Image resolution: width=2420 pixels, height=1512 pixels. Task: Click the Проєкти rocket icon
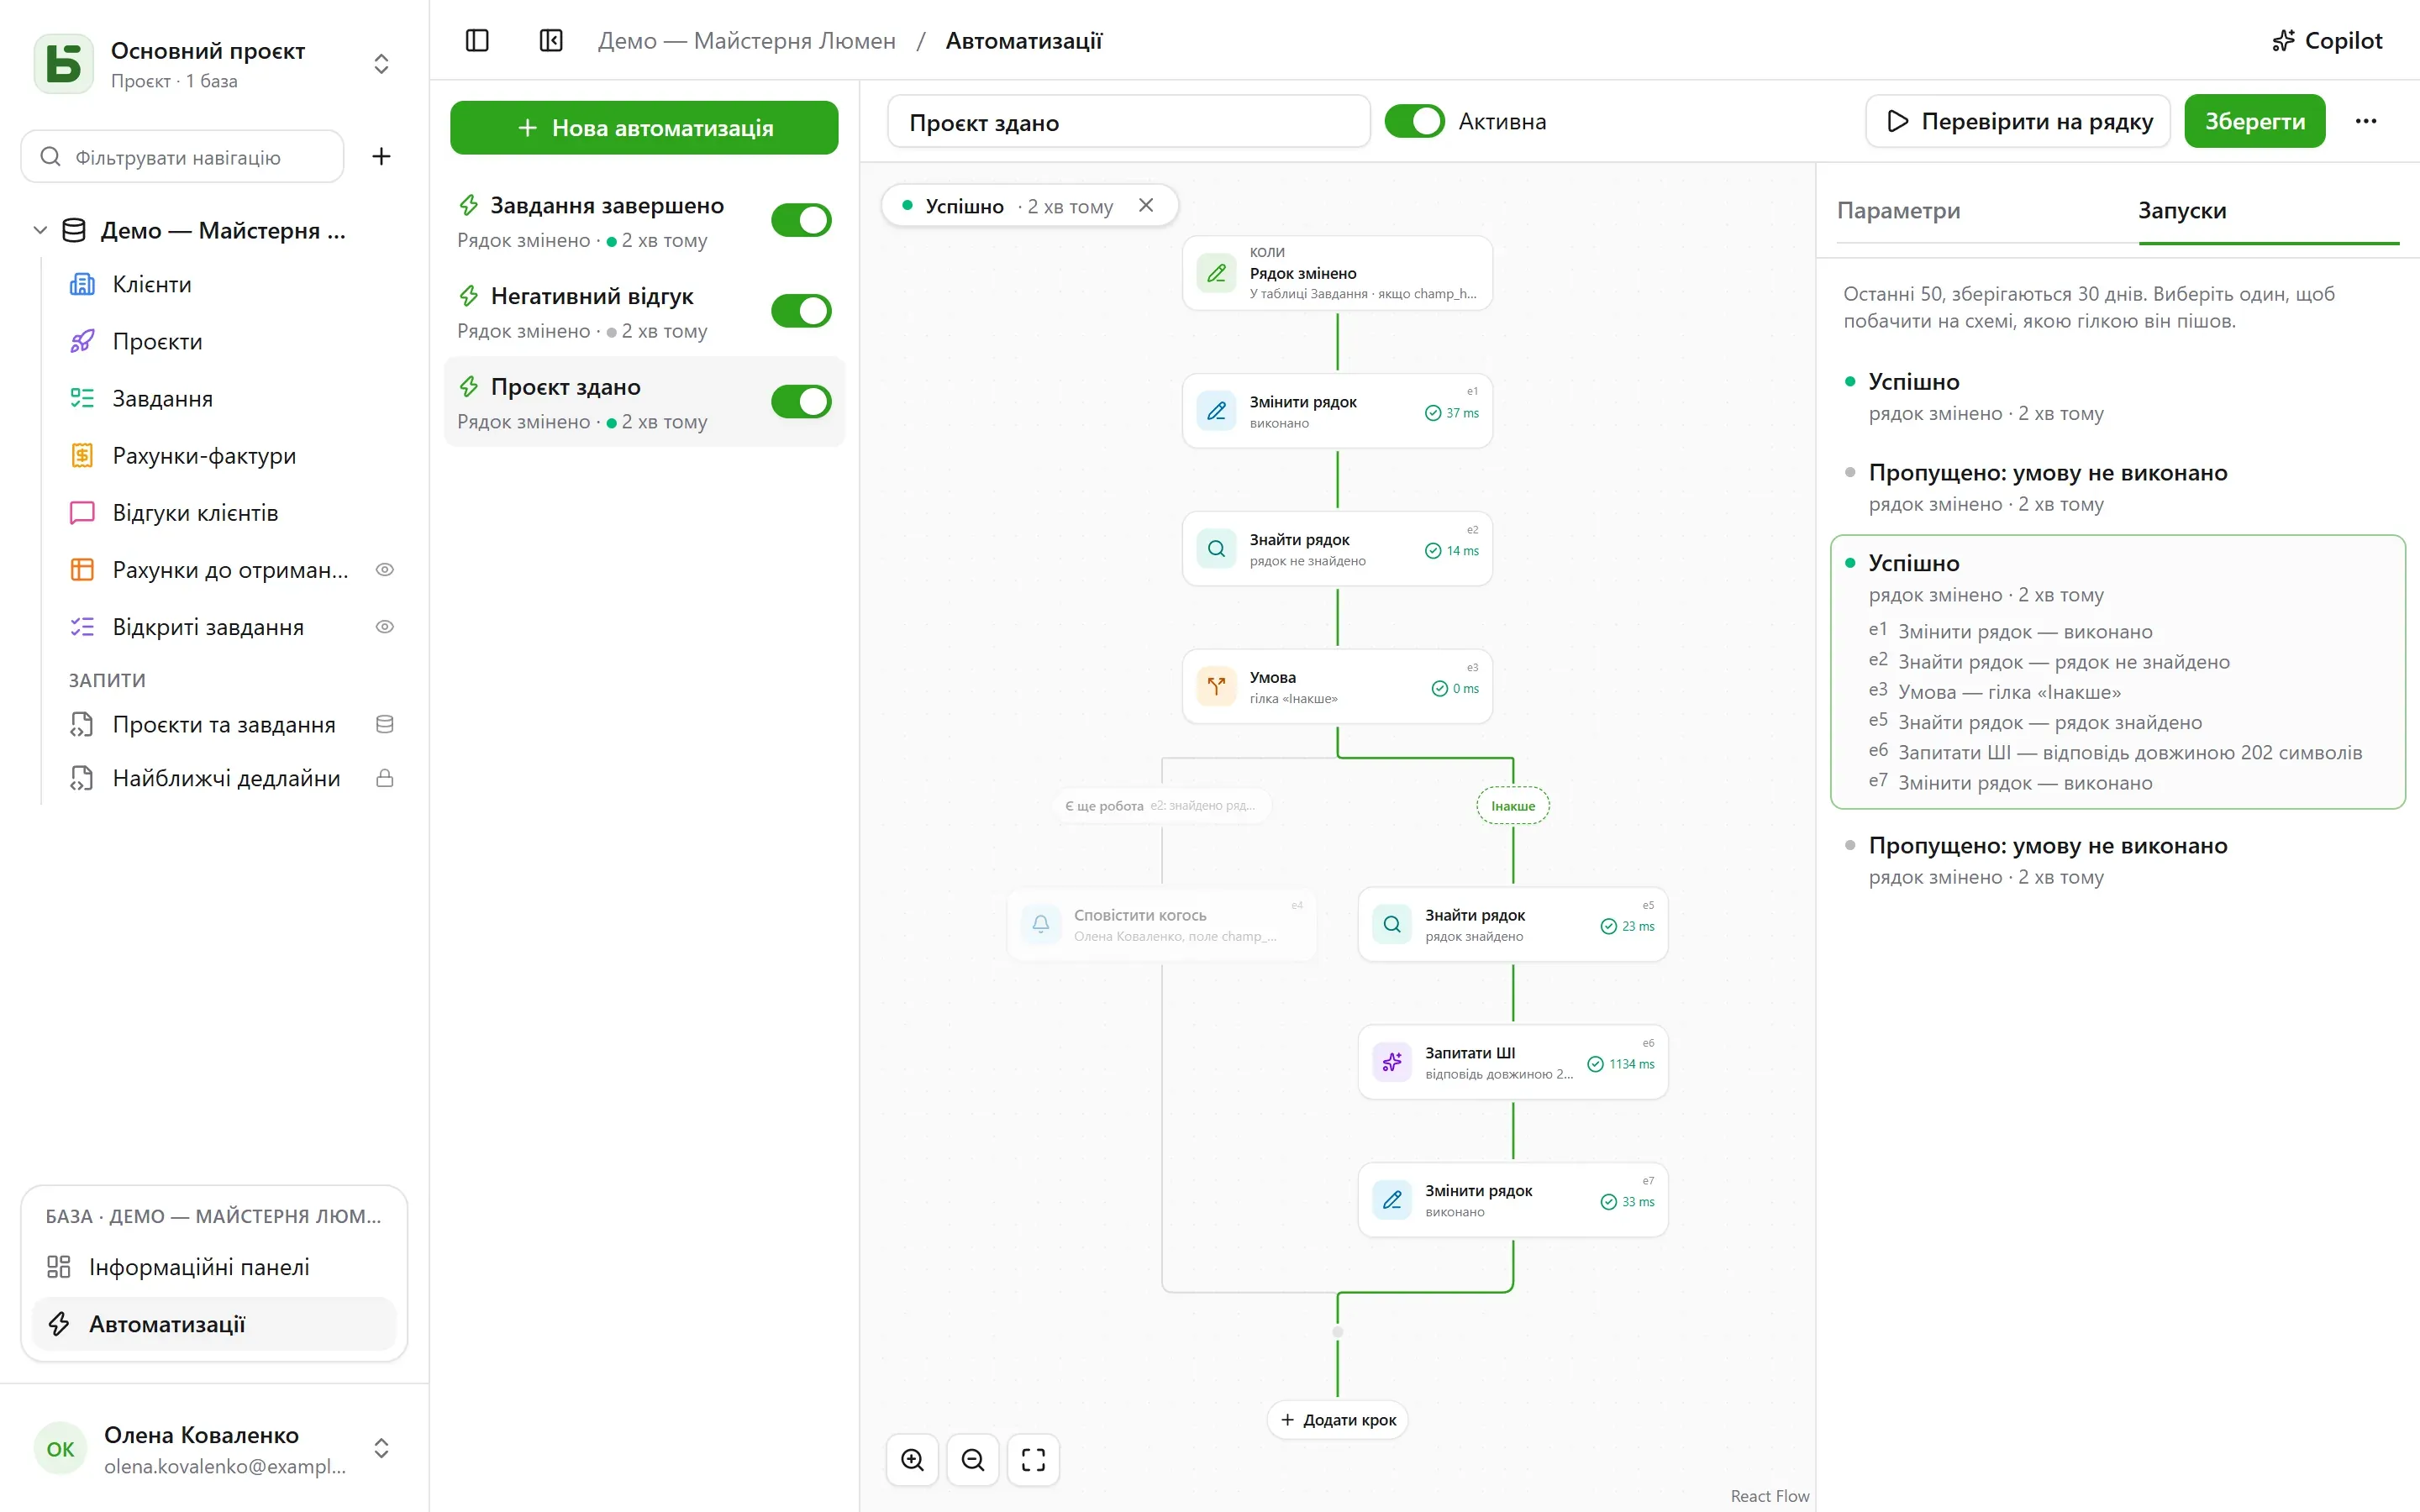click(x=82, y=341)
